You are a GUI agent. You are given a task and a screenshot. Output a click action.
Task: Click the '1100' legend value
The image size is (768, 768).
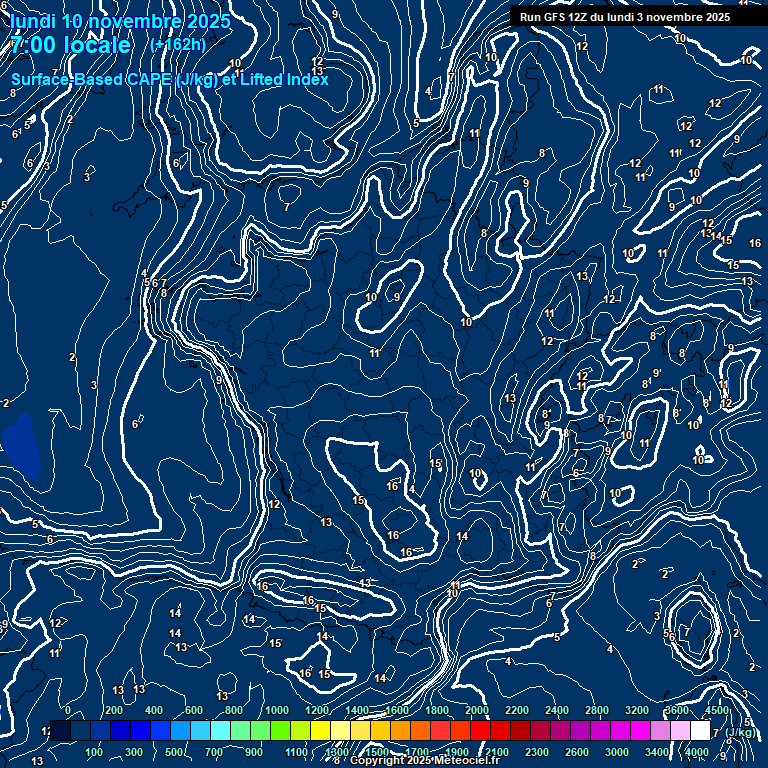pos(297,752)
